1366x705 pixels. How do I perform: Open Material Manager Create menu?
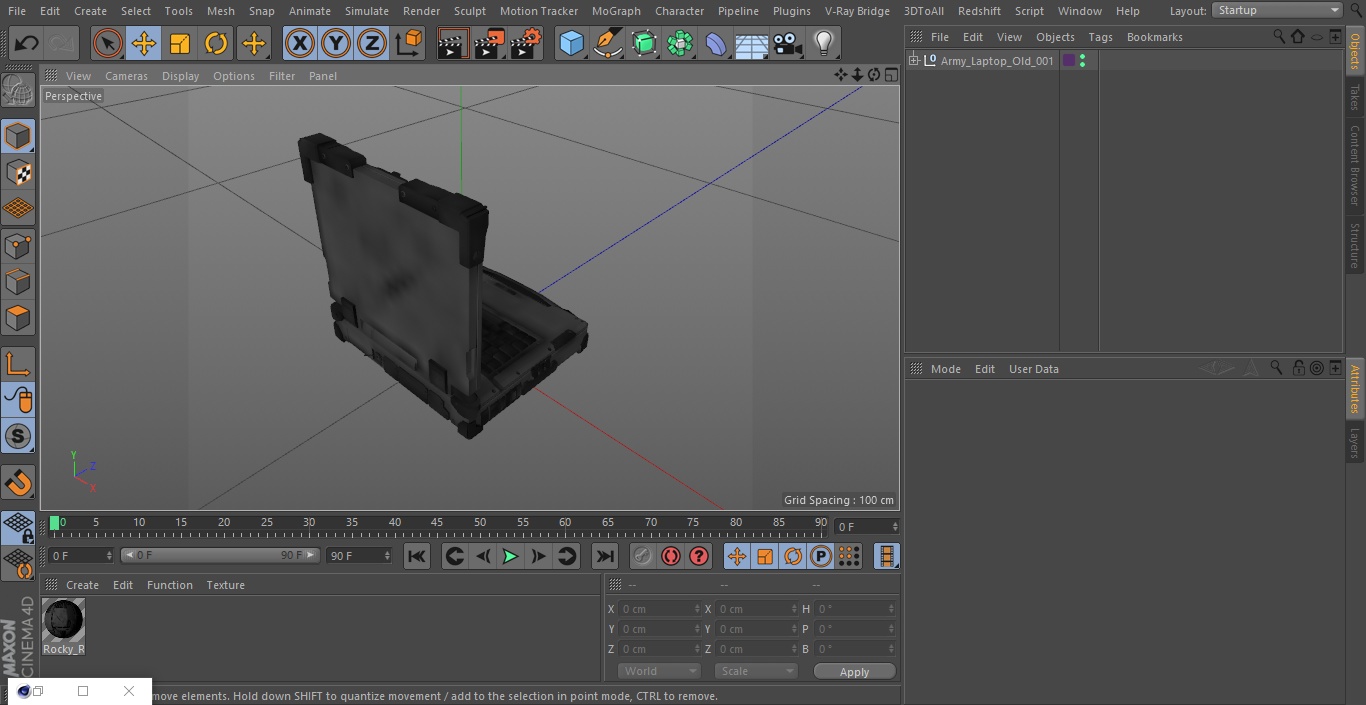82,585
